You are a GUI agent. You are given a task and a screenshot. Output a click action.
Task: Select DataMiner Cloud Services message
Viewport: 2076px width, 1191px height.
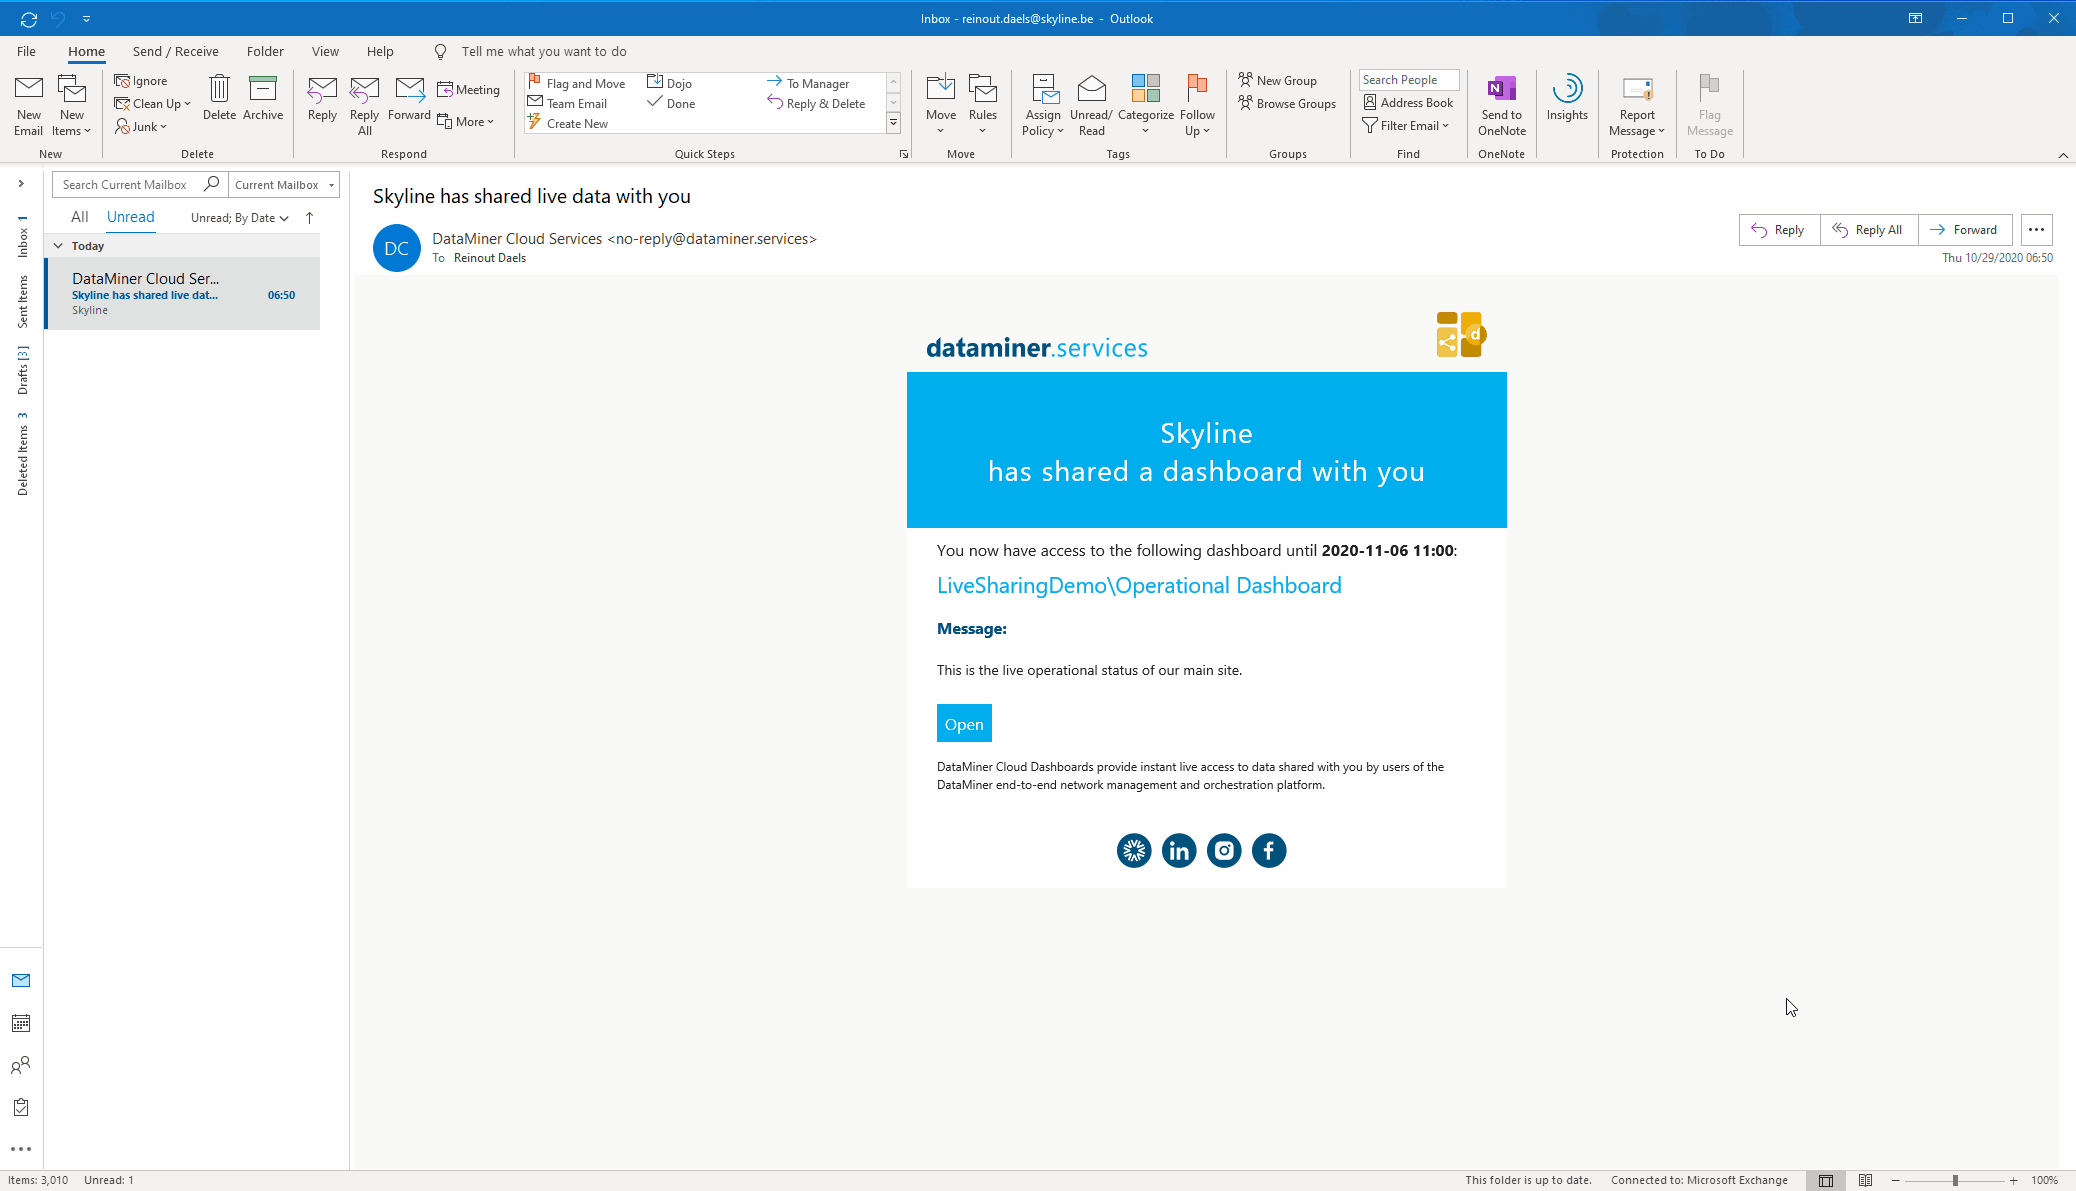(183, 294)
